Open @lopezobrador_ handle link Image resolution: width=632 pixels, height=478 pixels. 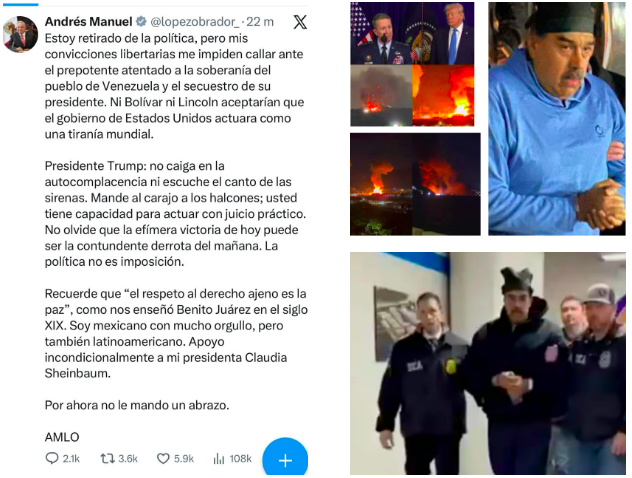click(195, 22)
